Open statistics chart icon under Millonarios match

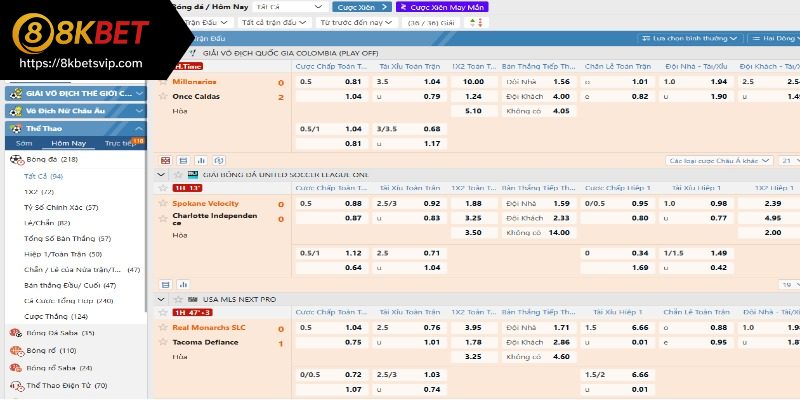(x=201, y=160)
